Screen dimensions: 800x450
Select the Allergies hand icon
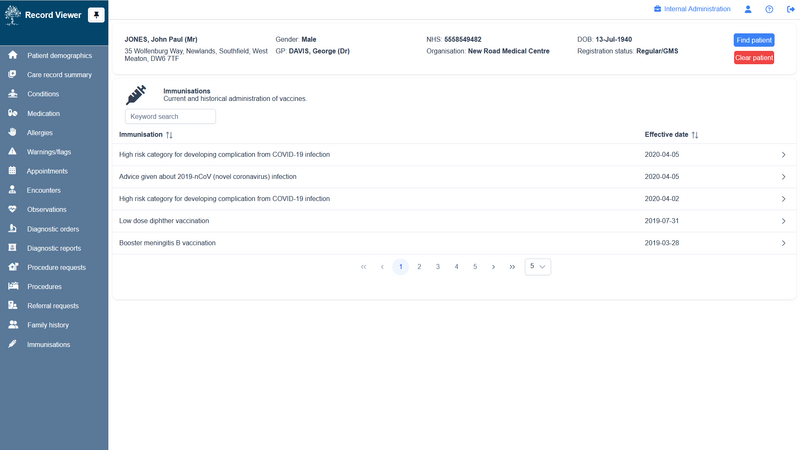tap(13, 132)
